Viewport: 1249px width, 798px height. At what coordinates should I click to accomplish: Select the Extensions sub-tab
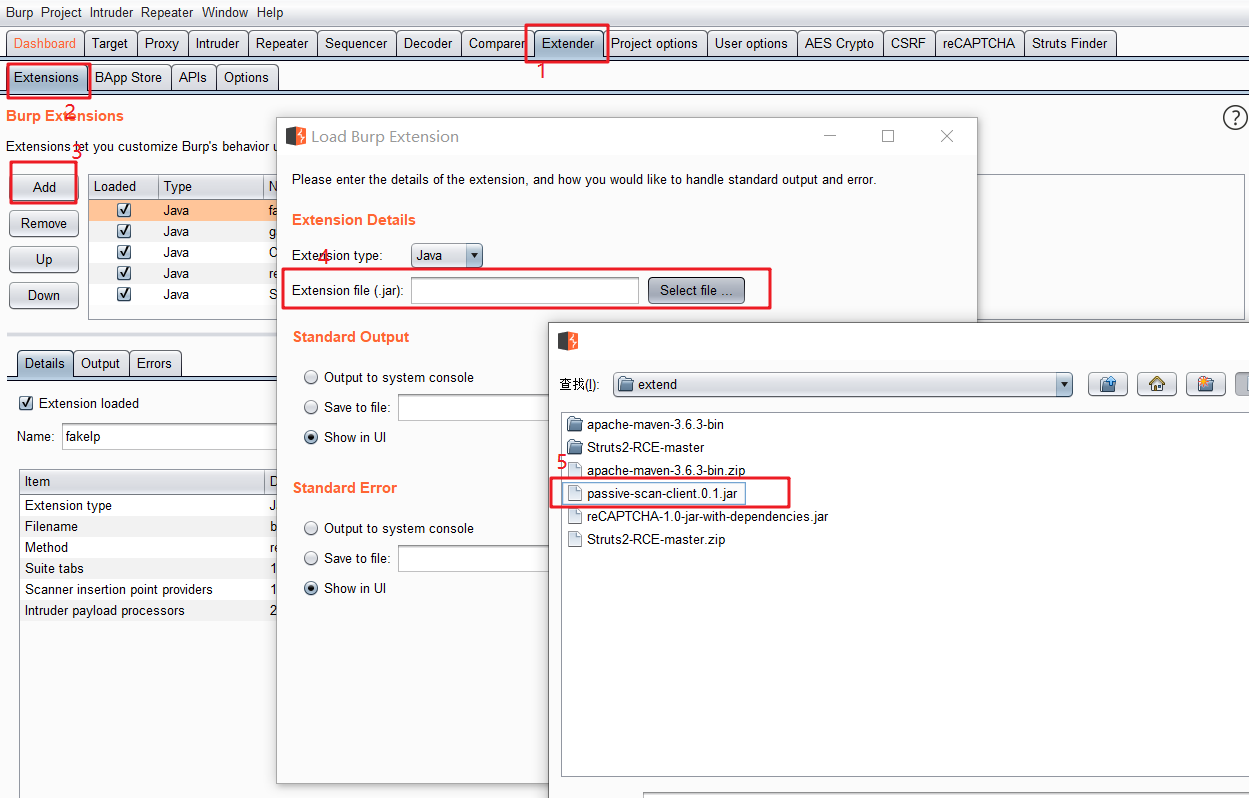point(46,77)
